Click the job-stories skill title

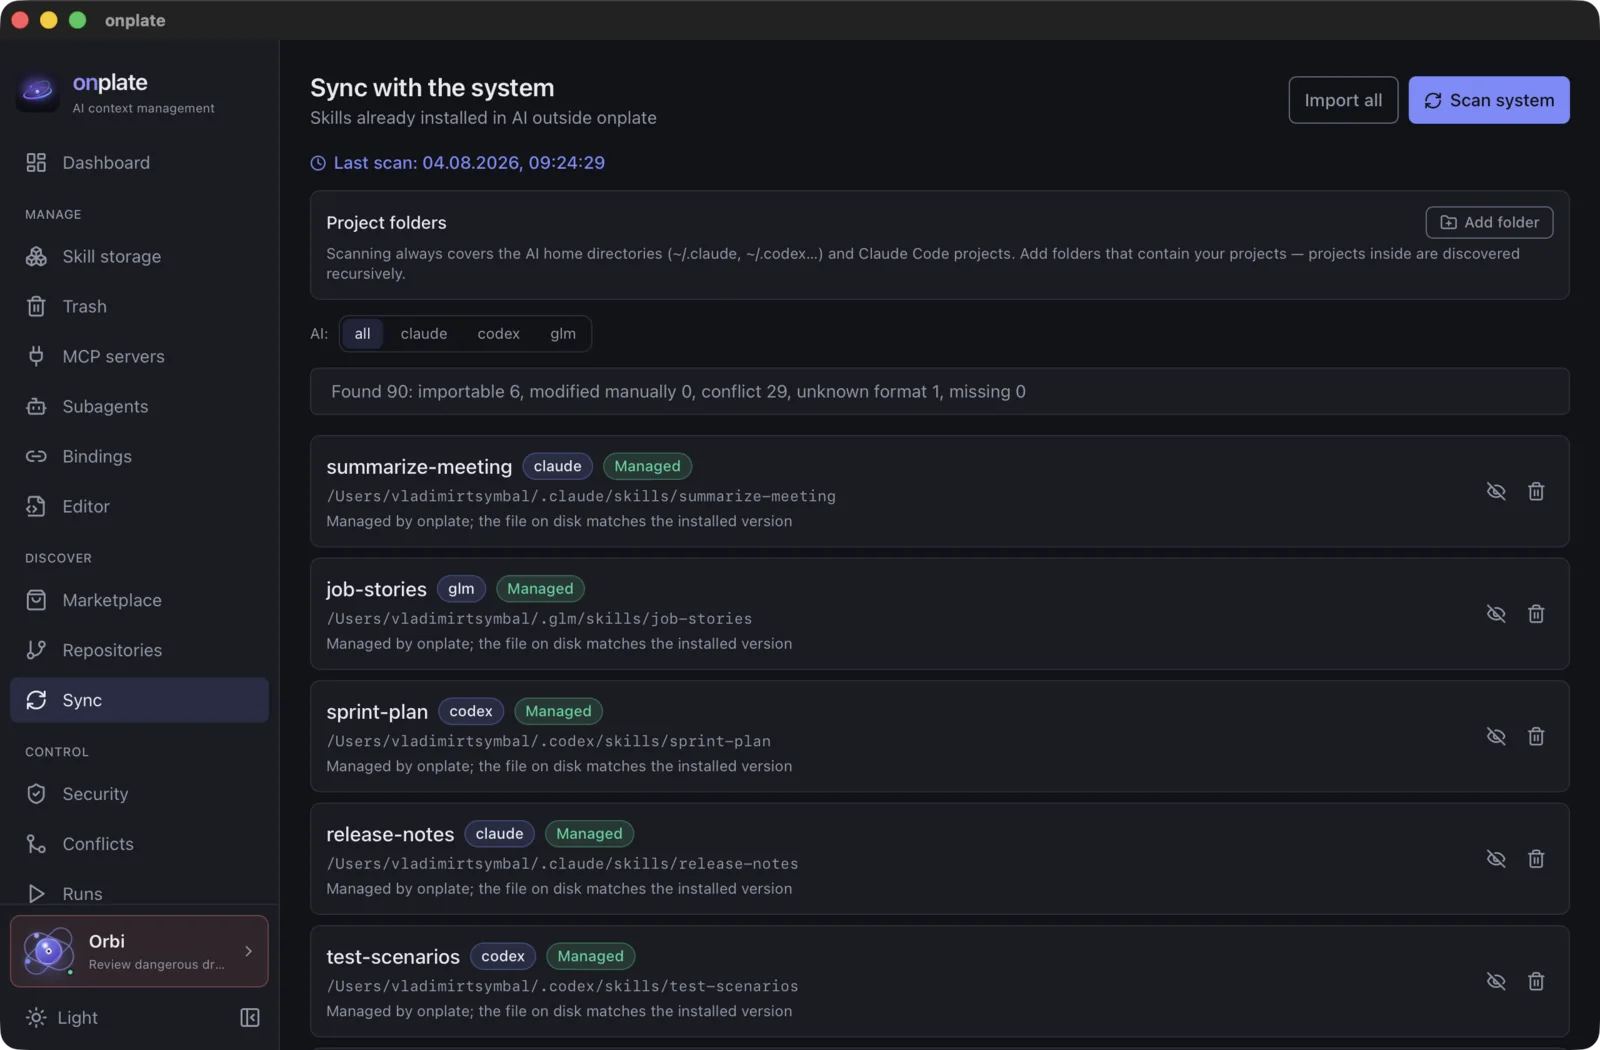coord(376,590)
